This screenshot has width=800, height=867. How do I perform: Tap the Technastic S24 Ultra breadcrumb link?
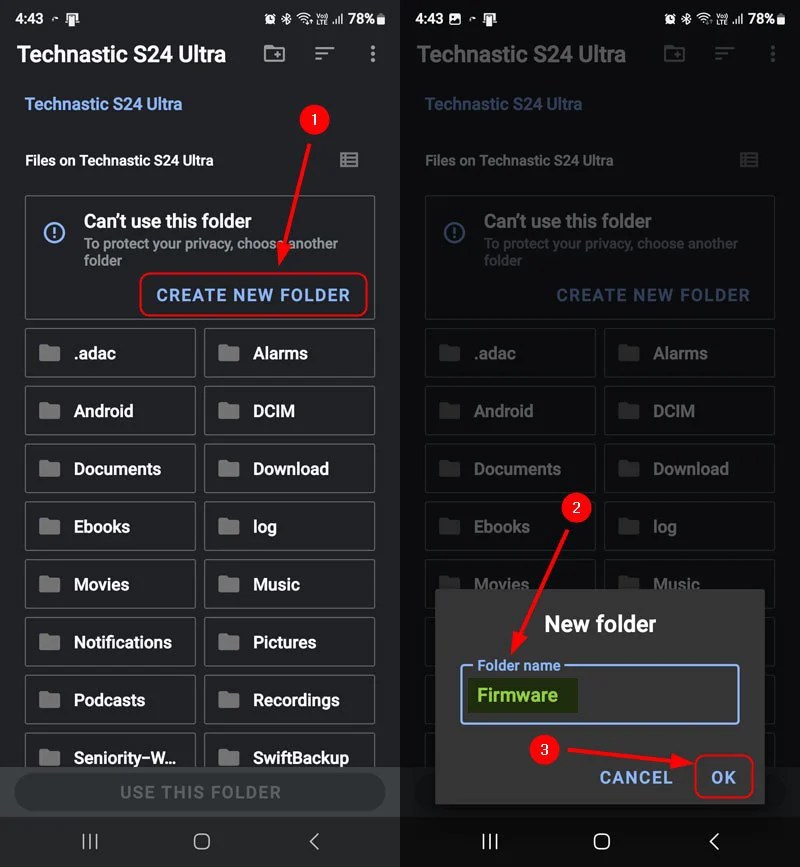tap(103, 104)
